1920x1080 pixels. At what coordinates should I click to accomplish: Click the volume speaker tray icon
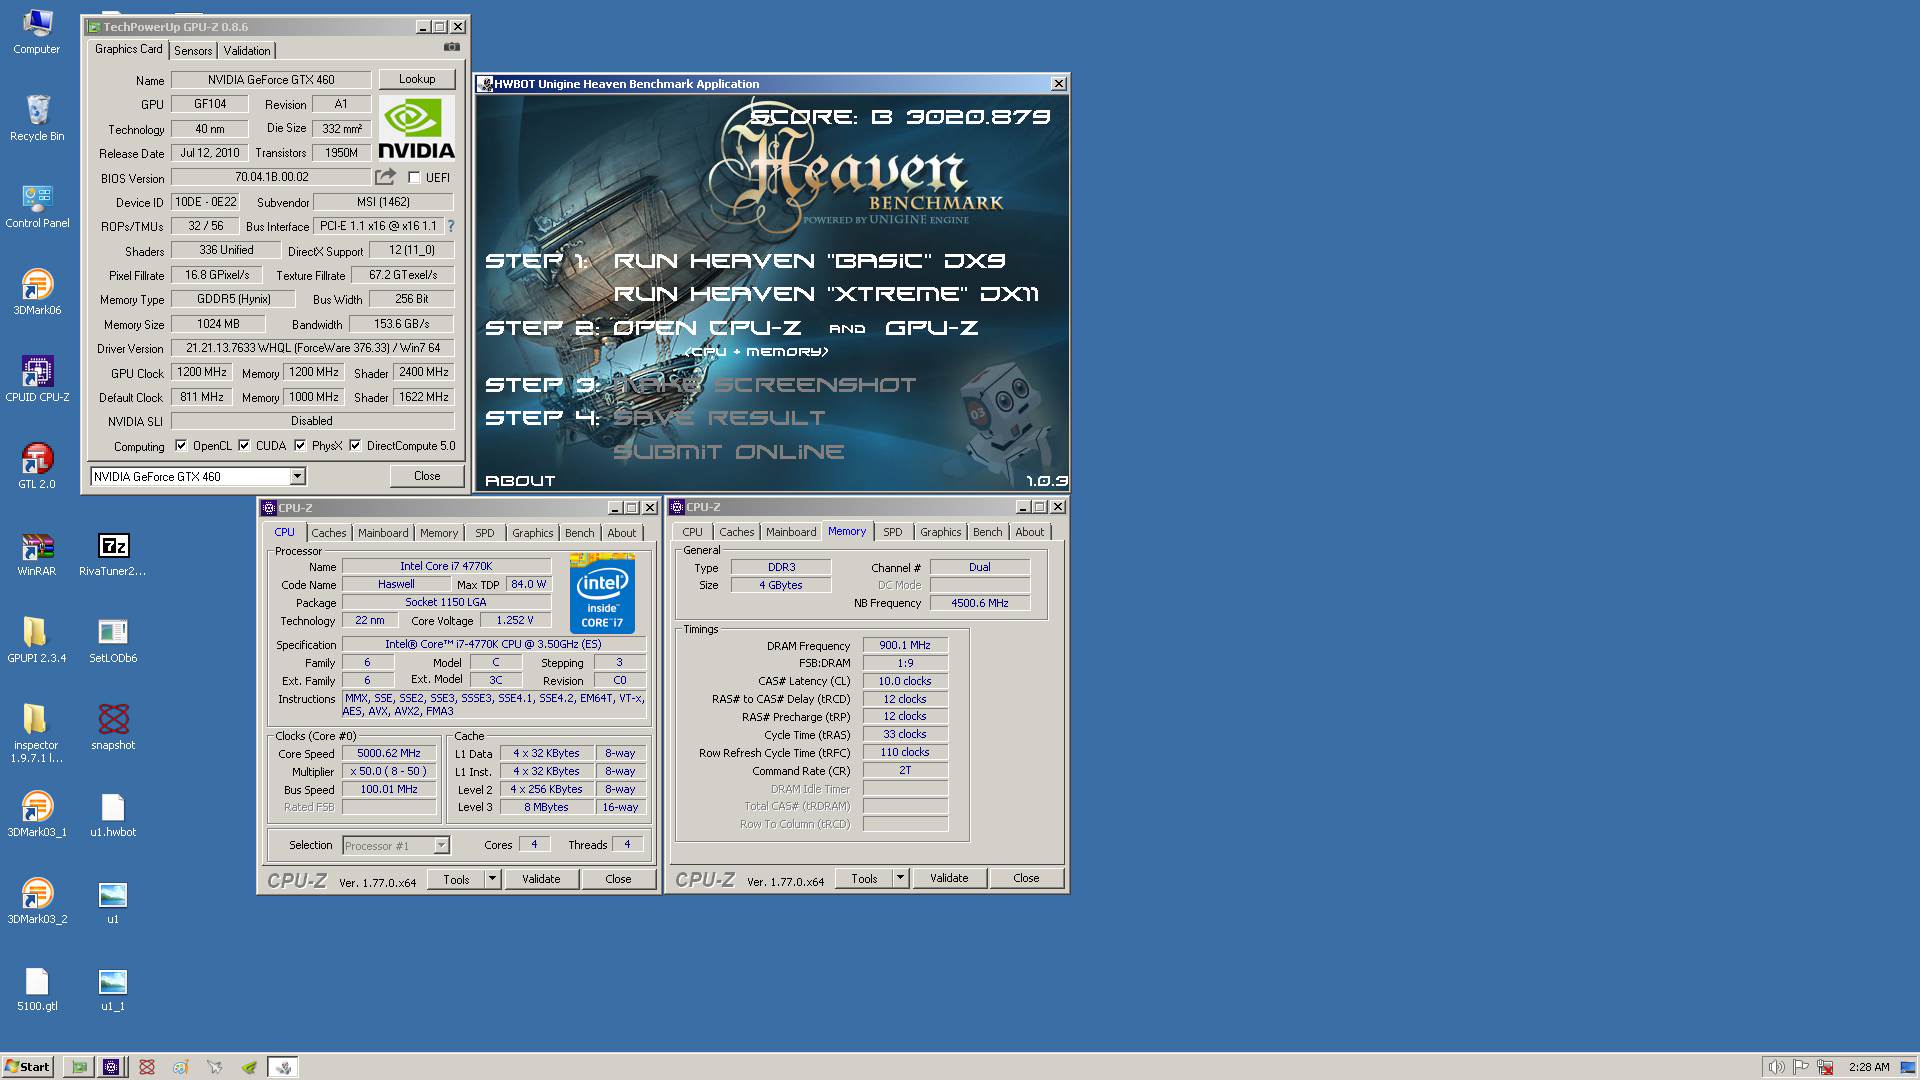(x=1776, y=1067)
